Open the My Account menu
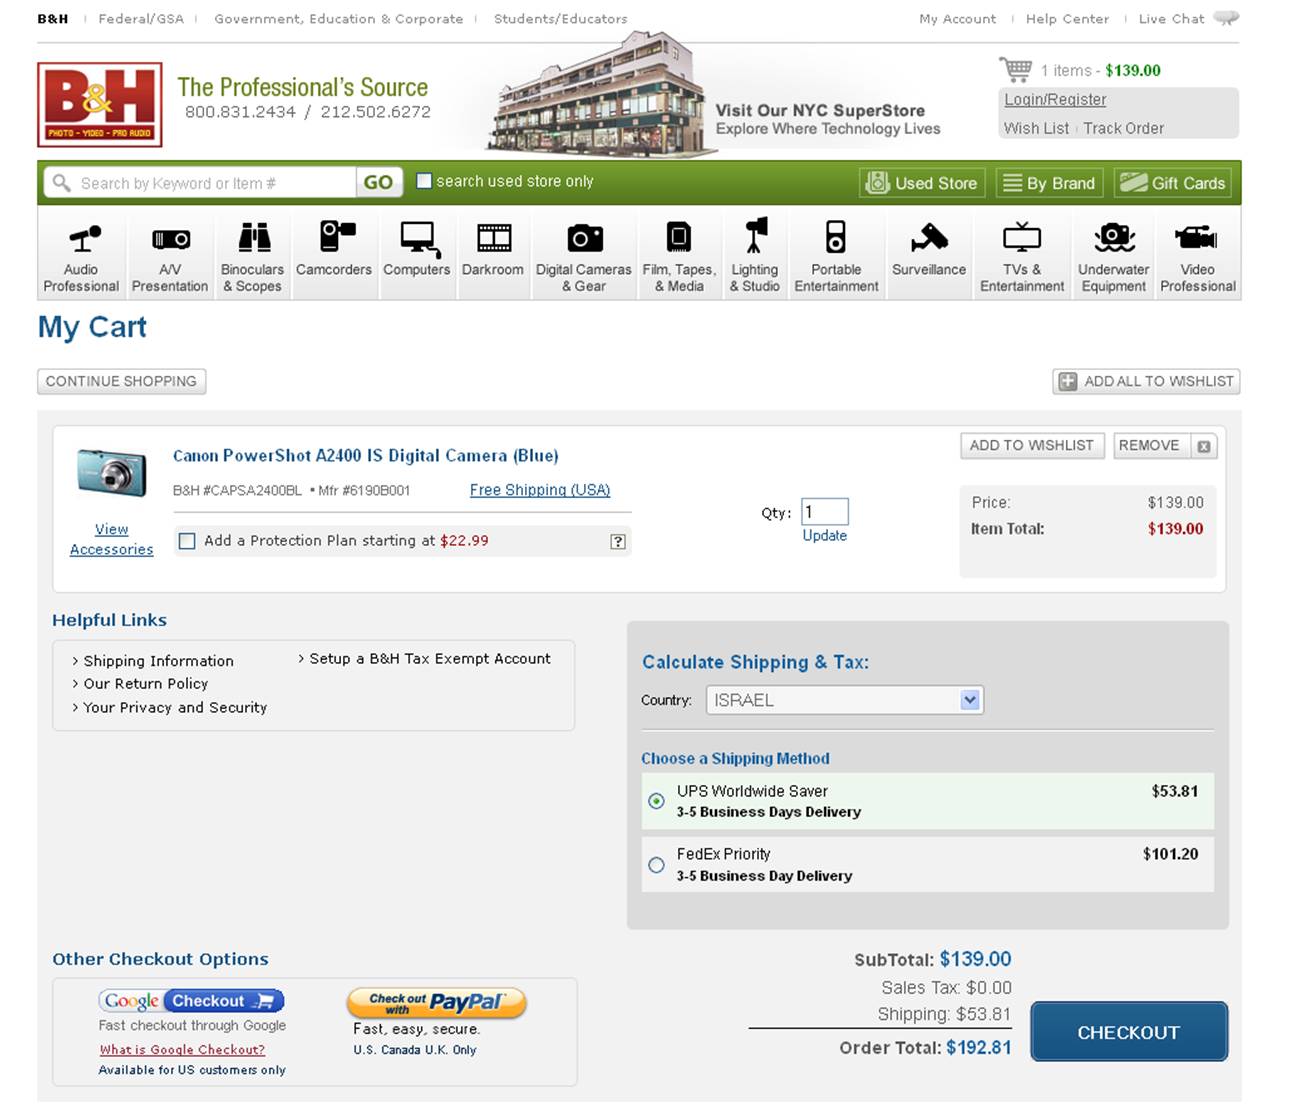Screen dimensions: 1299x1111 coord(957,19)
